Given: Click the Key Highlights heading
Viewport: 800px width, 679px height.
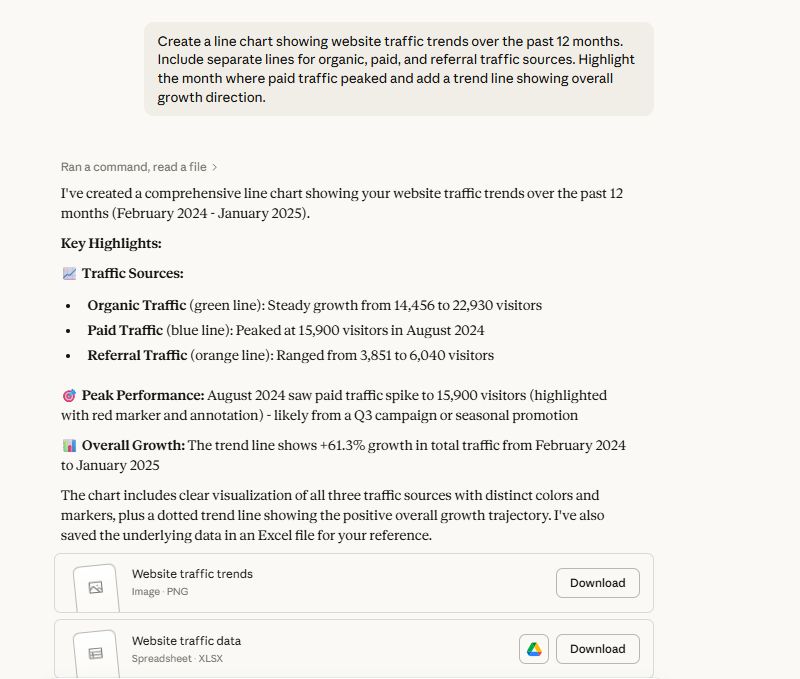Looking at the screenshot, I should pos(110,243).
